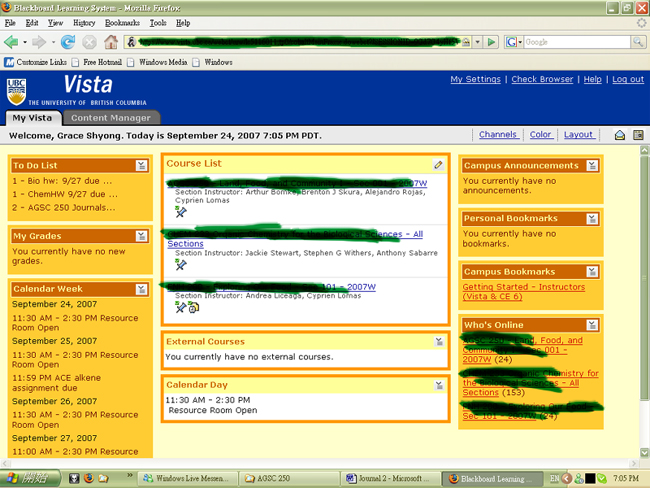Screen dimensions: 650x488
Task: Open the browser Help menu
Action: [183, 23]
